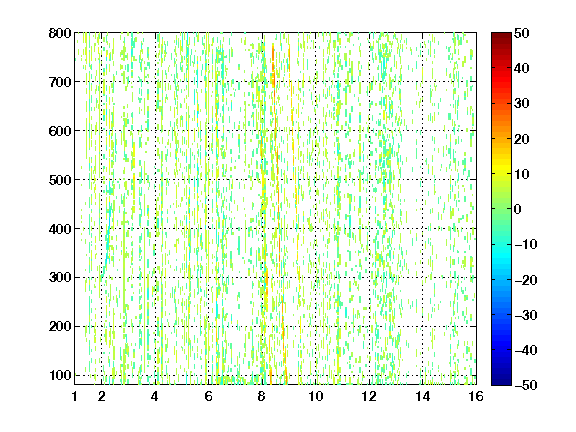Click the x-axis label 12
576x432 pixels.
point(369,396)
